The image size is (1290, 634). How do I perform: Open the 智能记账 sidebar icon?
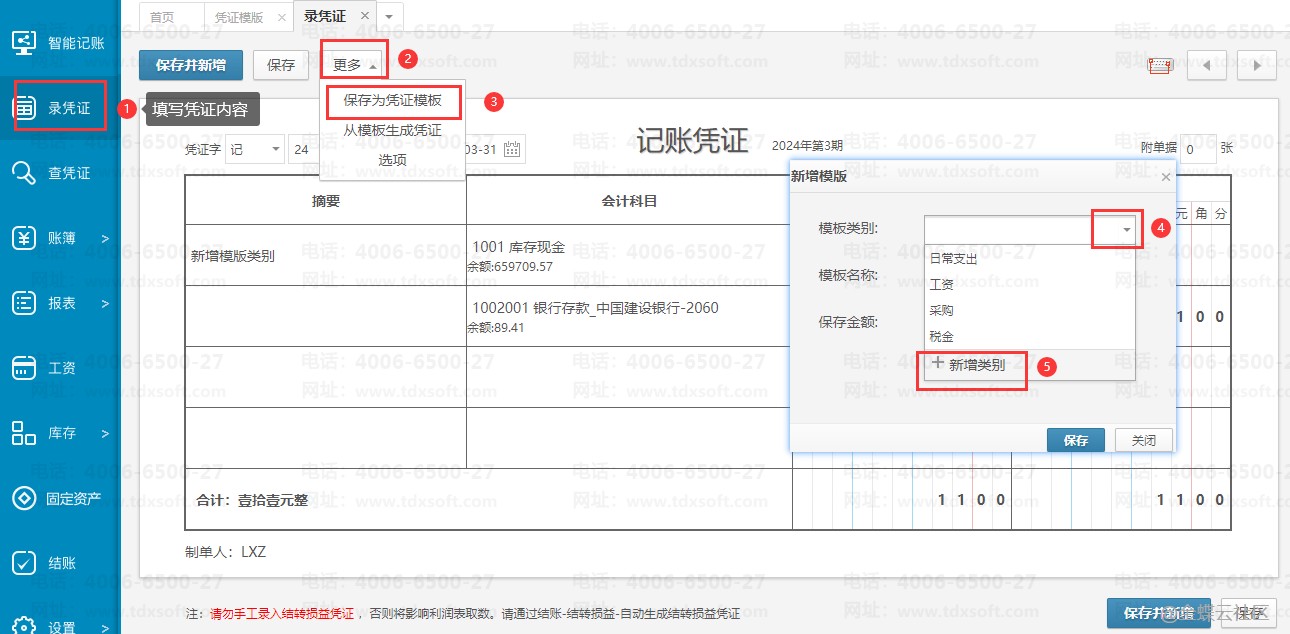pos(24,42)
